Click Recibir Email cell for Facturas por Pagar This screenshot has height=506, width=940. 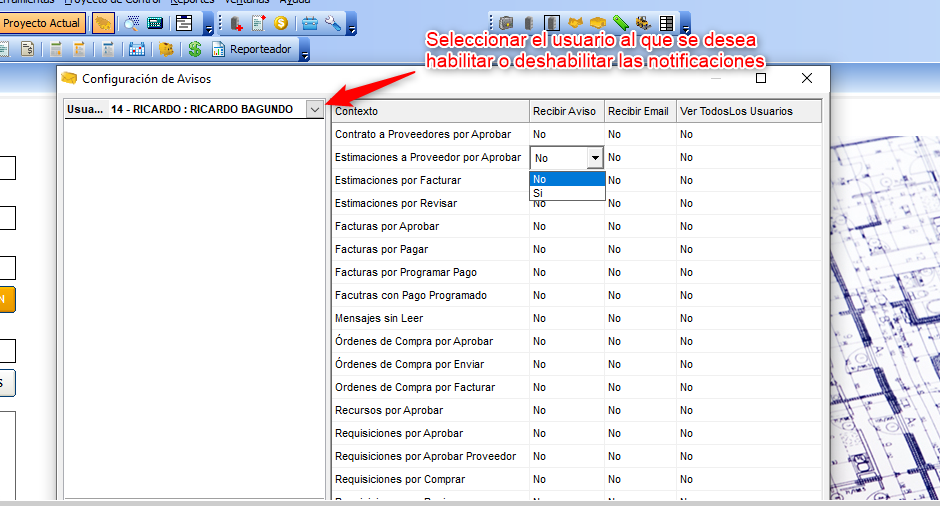pos(639,250)
